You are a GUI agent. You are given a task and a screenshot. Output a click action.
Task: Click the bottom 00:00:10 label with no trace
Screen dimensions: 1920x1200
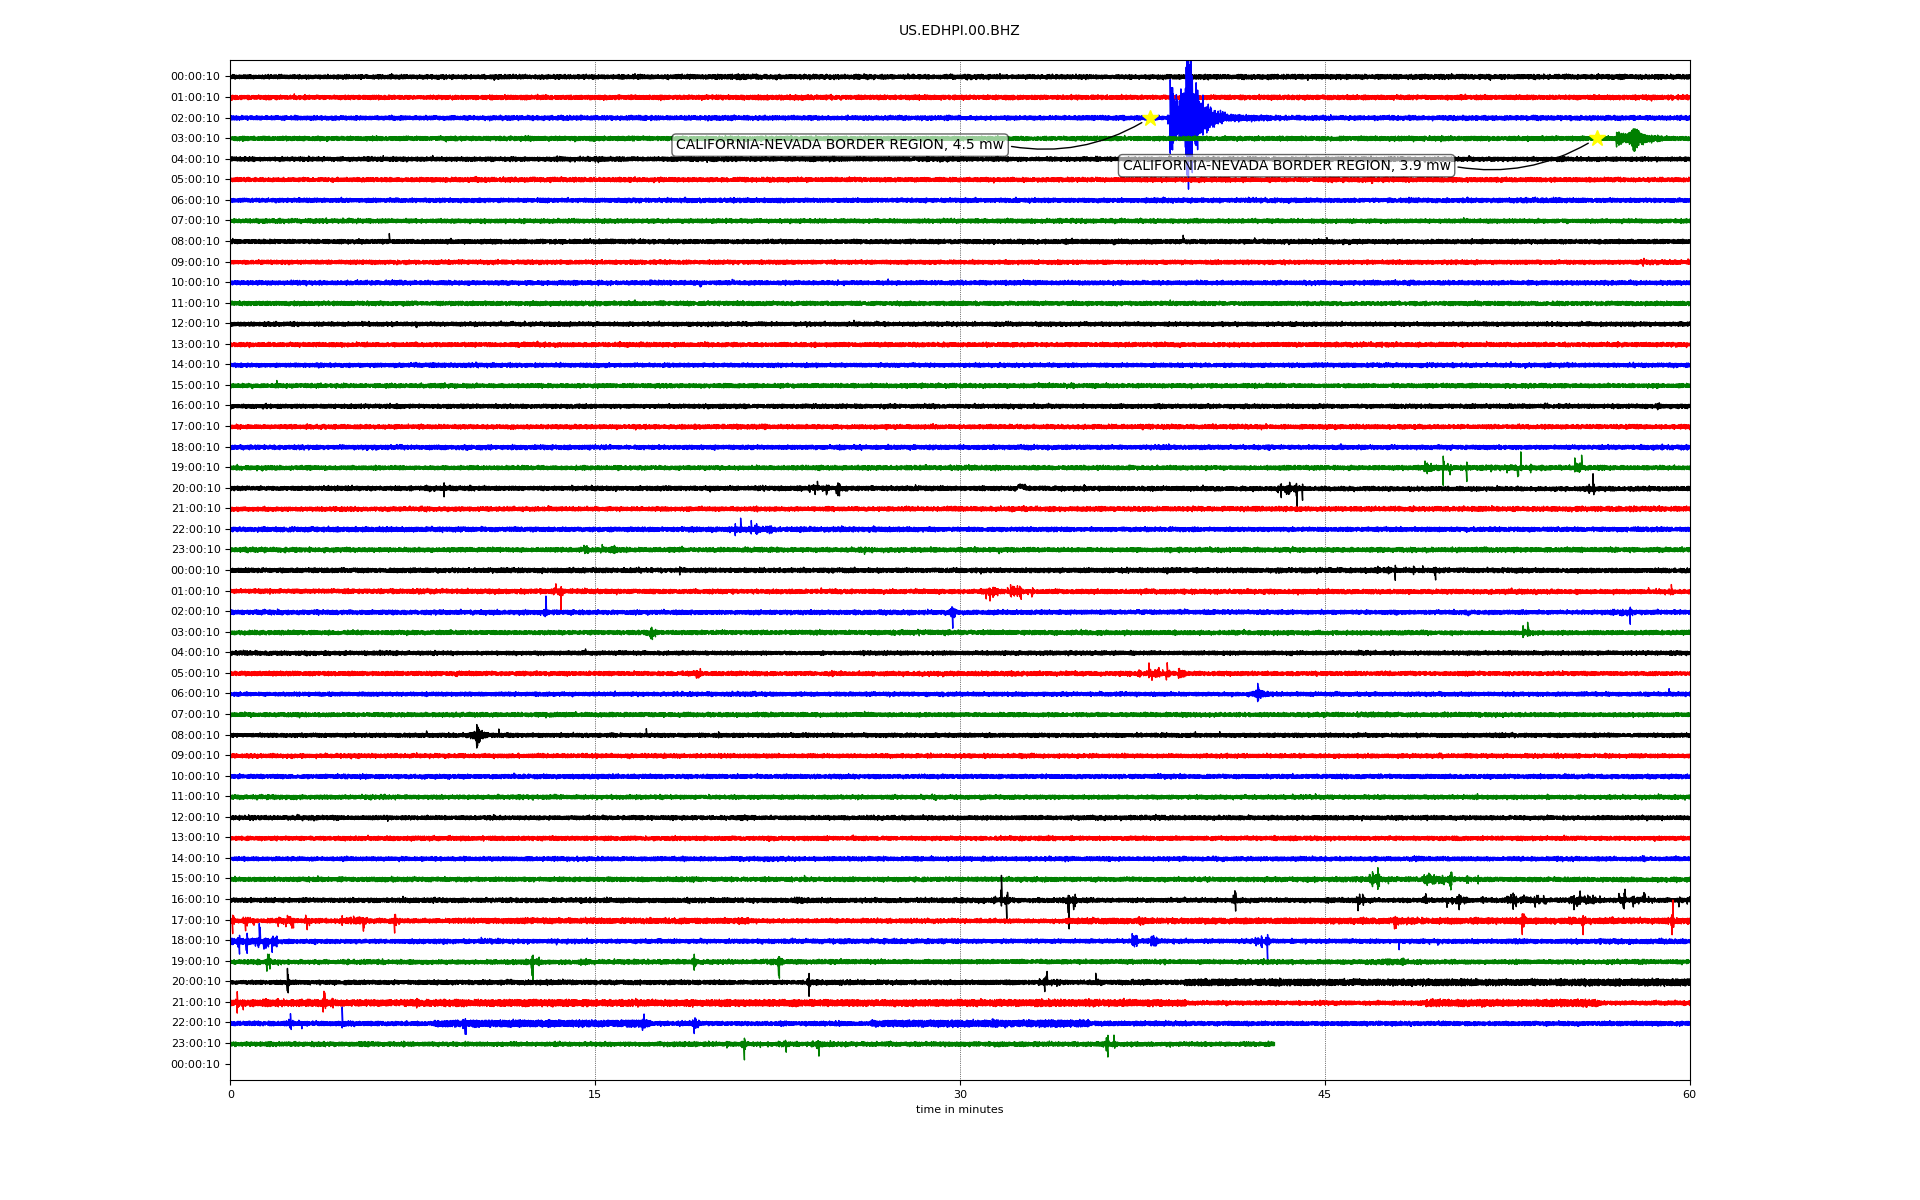pyautogui.click(x=195, y=1064)
